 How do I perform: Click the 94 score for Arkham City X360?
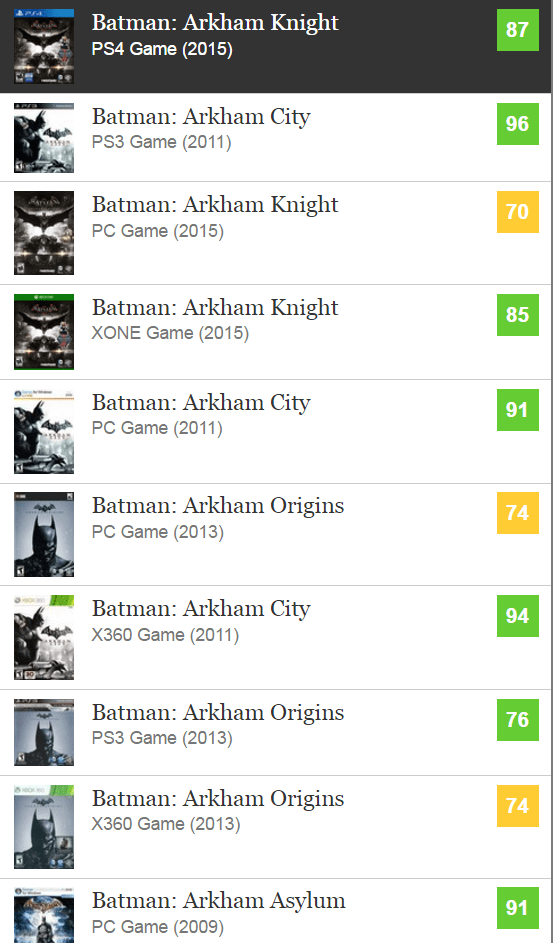point(518,616)
